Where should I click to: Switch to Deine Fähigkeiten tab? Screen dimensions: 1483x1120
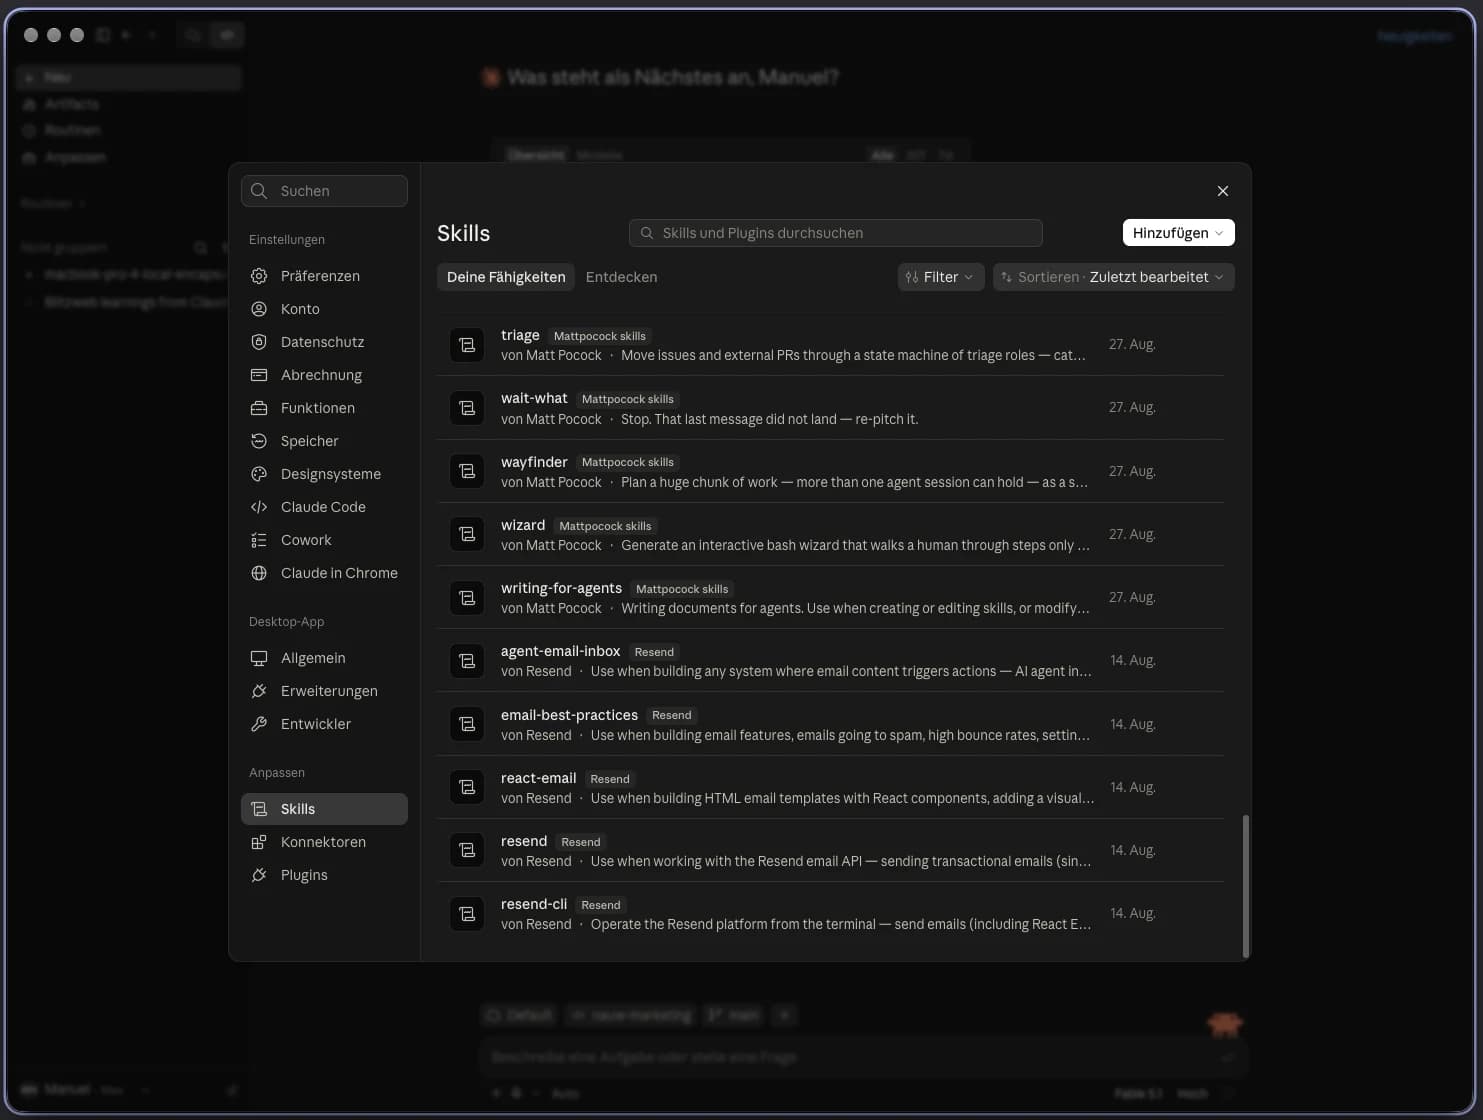(x=506, y=277)
